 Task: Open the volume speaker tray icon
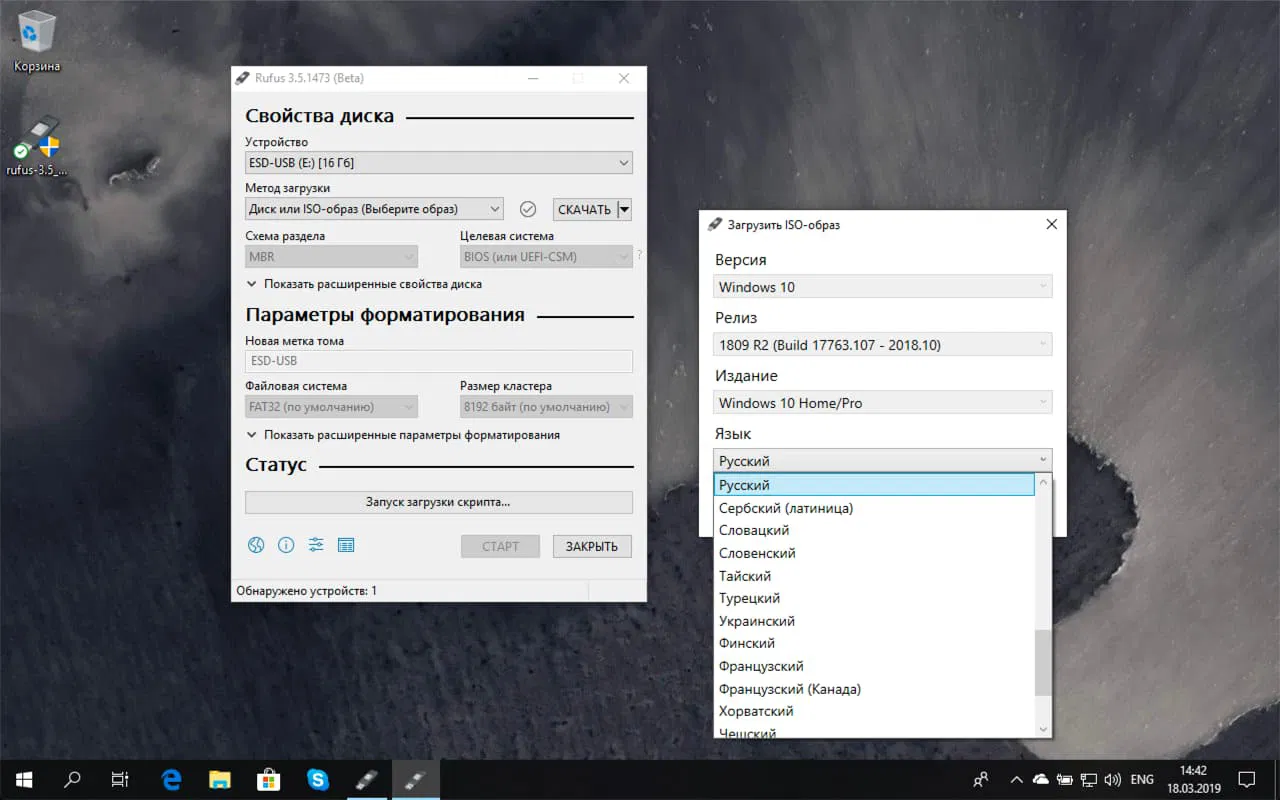click(1113, 779)
